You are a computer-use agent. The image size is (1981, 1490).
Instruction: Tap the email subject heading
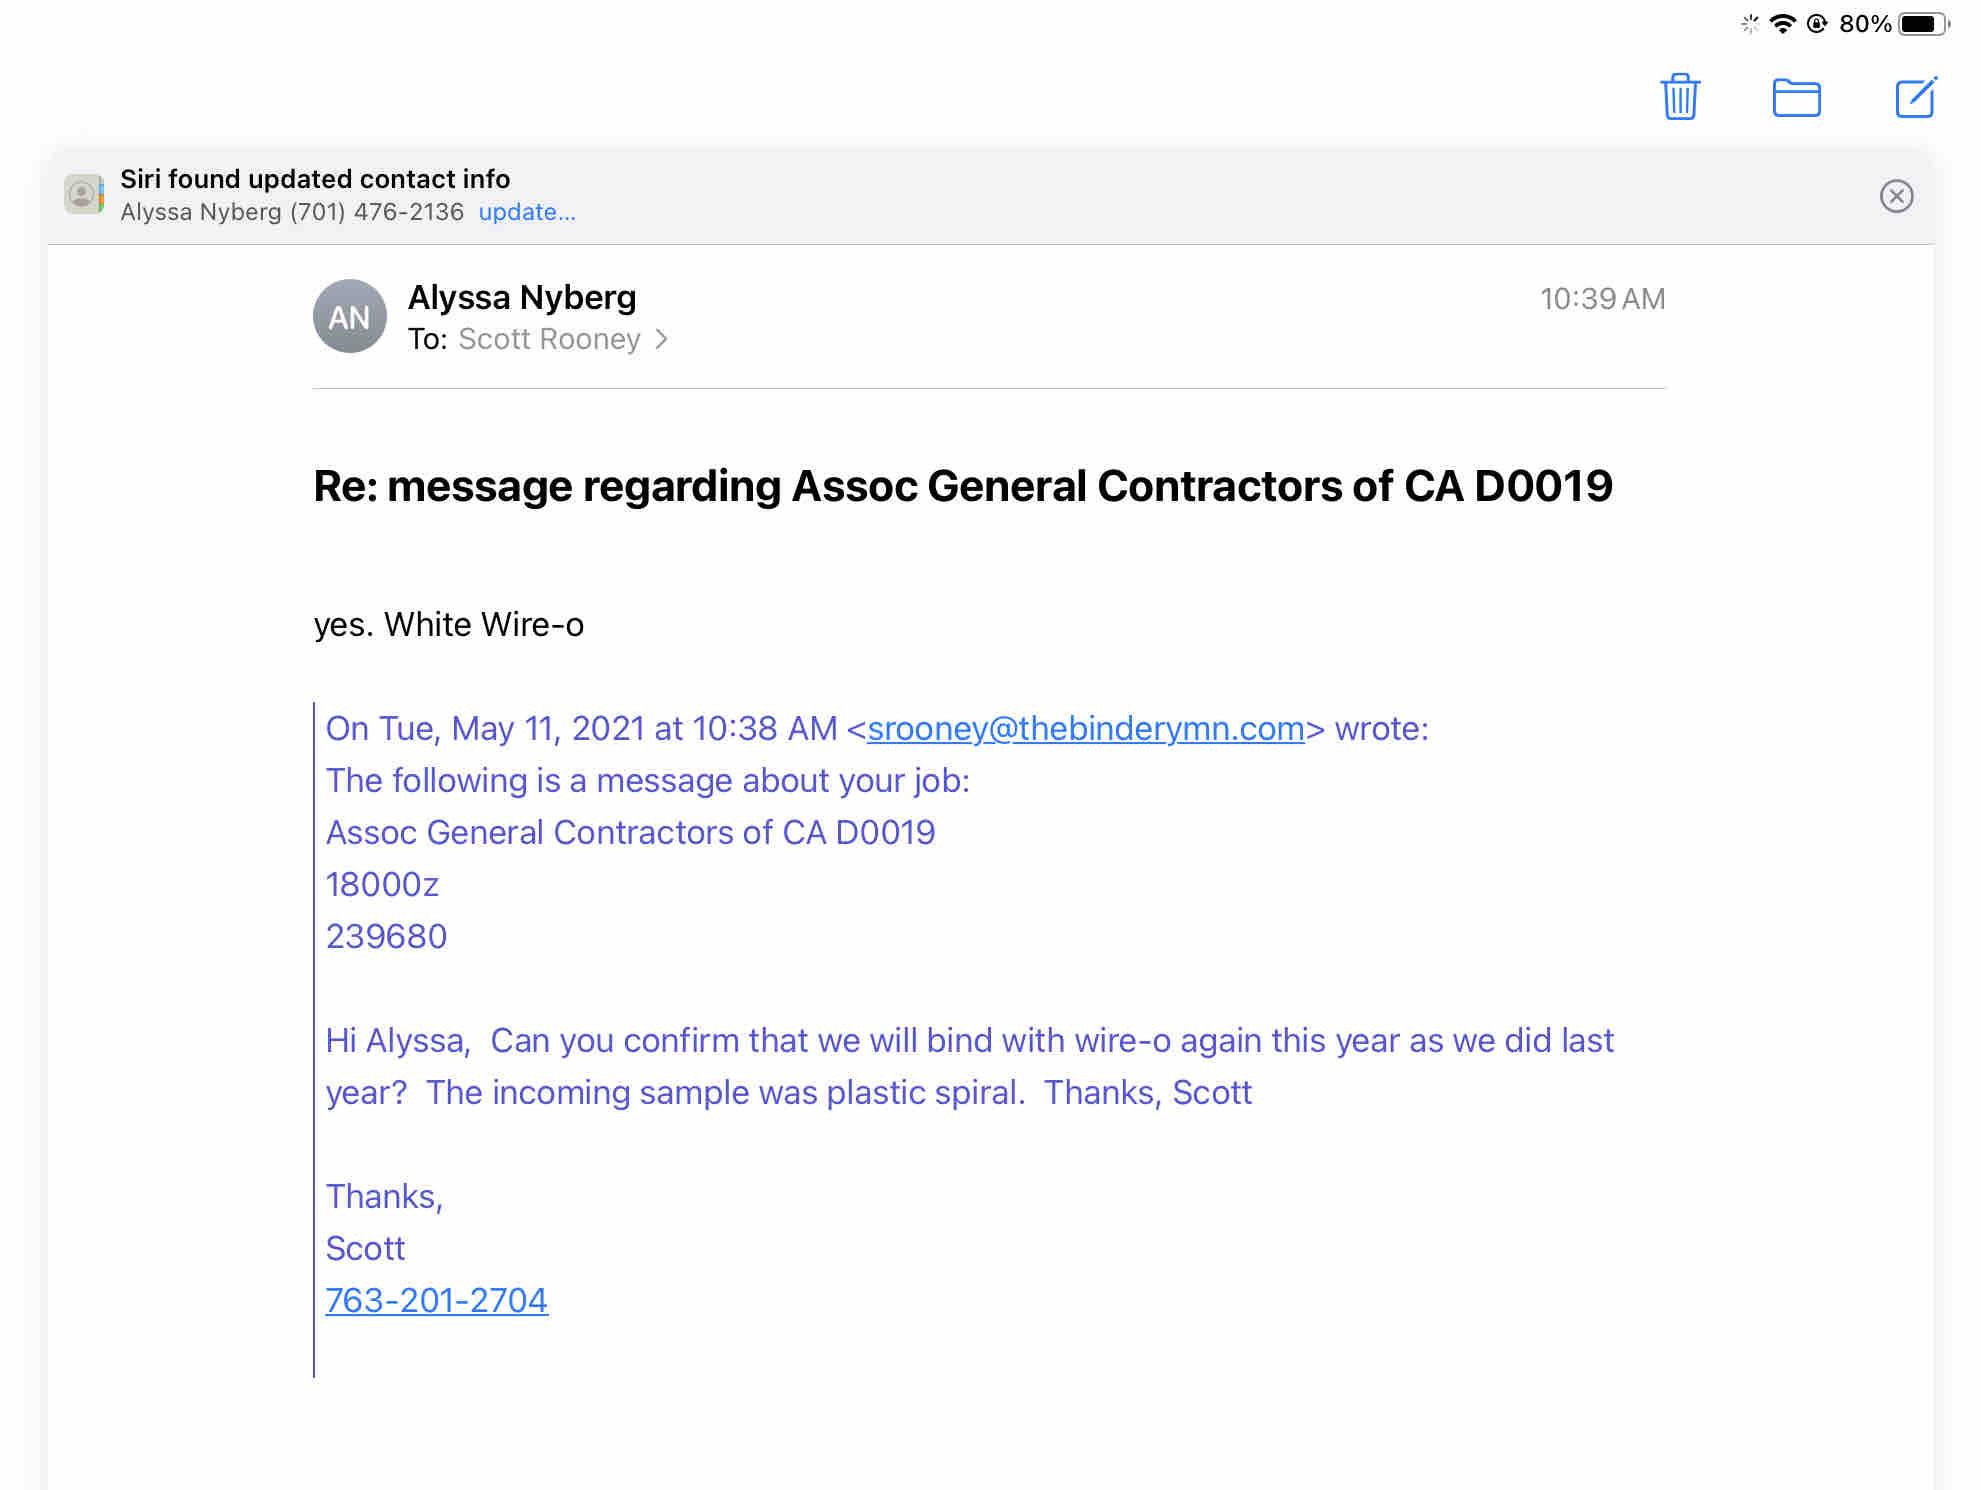click(x=962, y=486)
